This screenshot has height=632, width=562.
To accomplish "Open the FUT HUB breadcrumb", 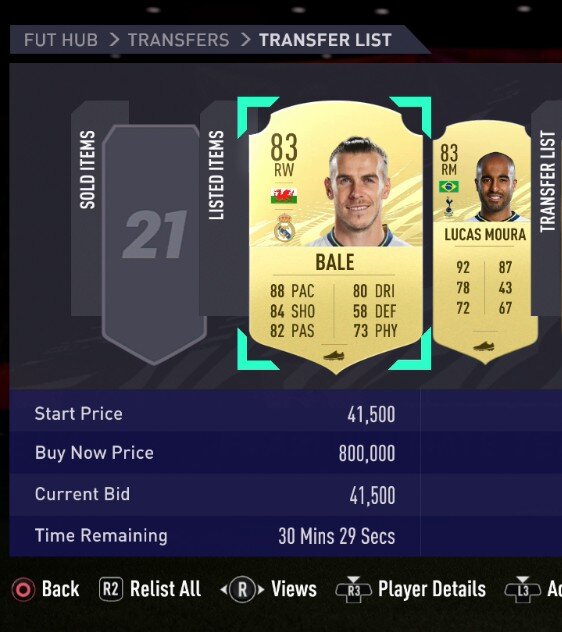I will [x=61, y=40].
